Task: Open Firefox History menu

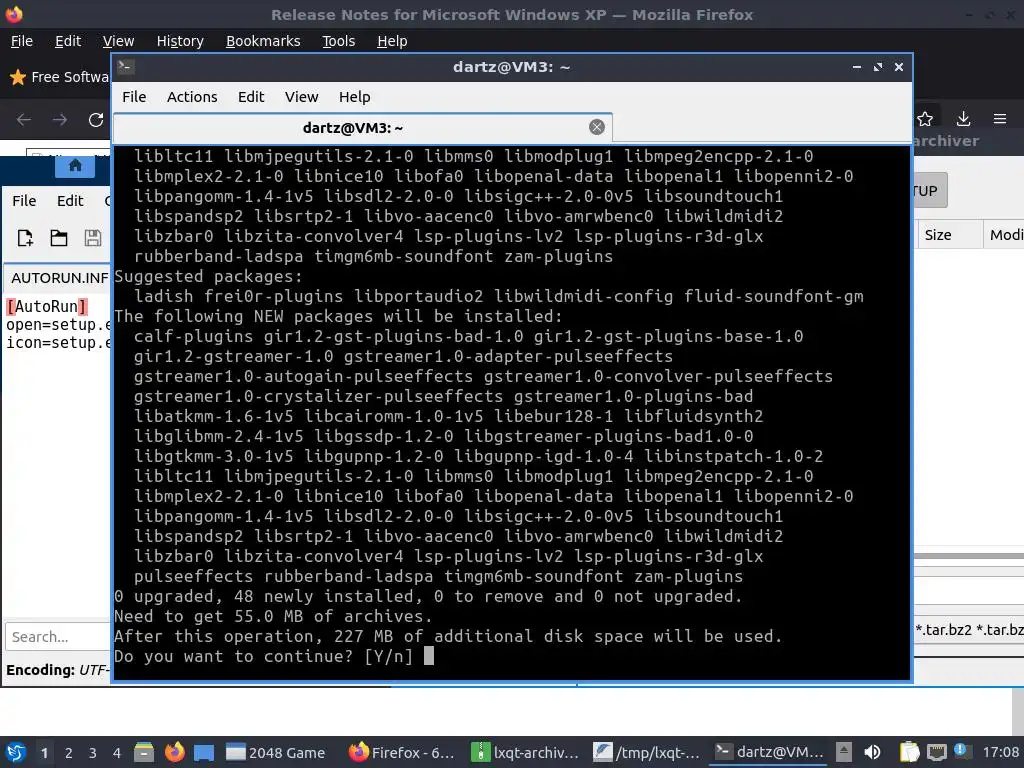Action: click(x=180, y=41)
